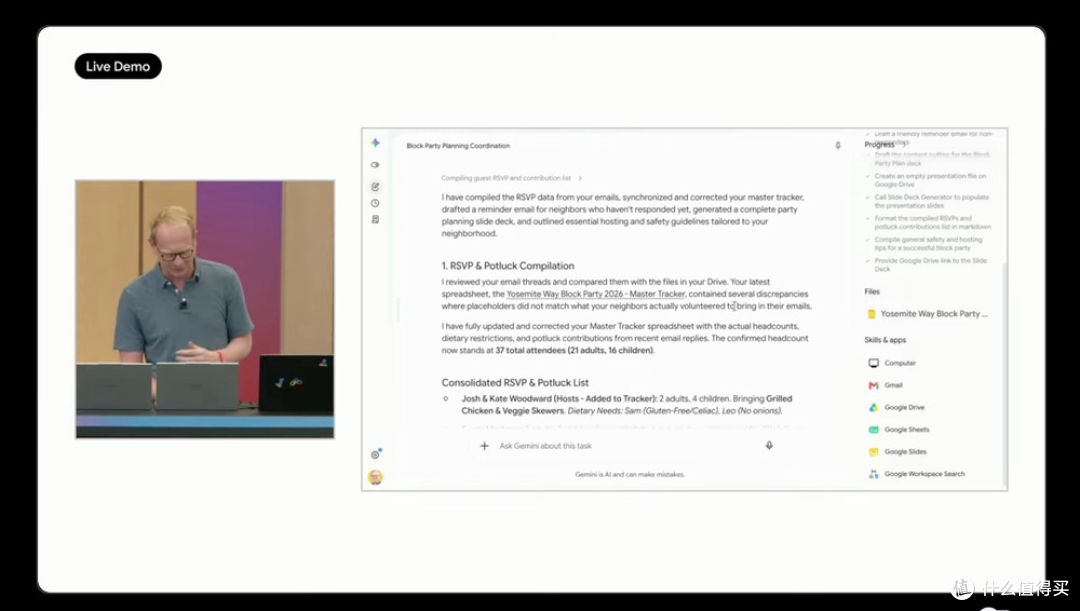This screenshot has height=611, width=1080.
Task: Open settings gear icon with blue dot
Action: pyautogui.click(x=376, y=454)
